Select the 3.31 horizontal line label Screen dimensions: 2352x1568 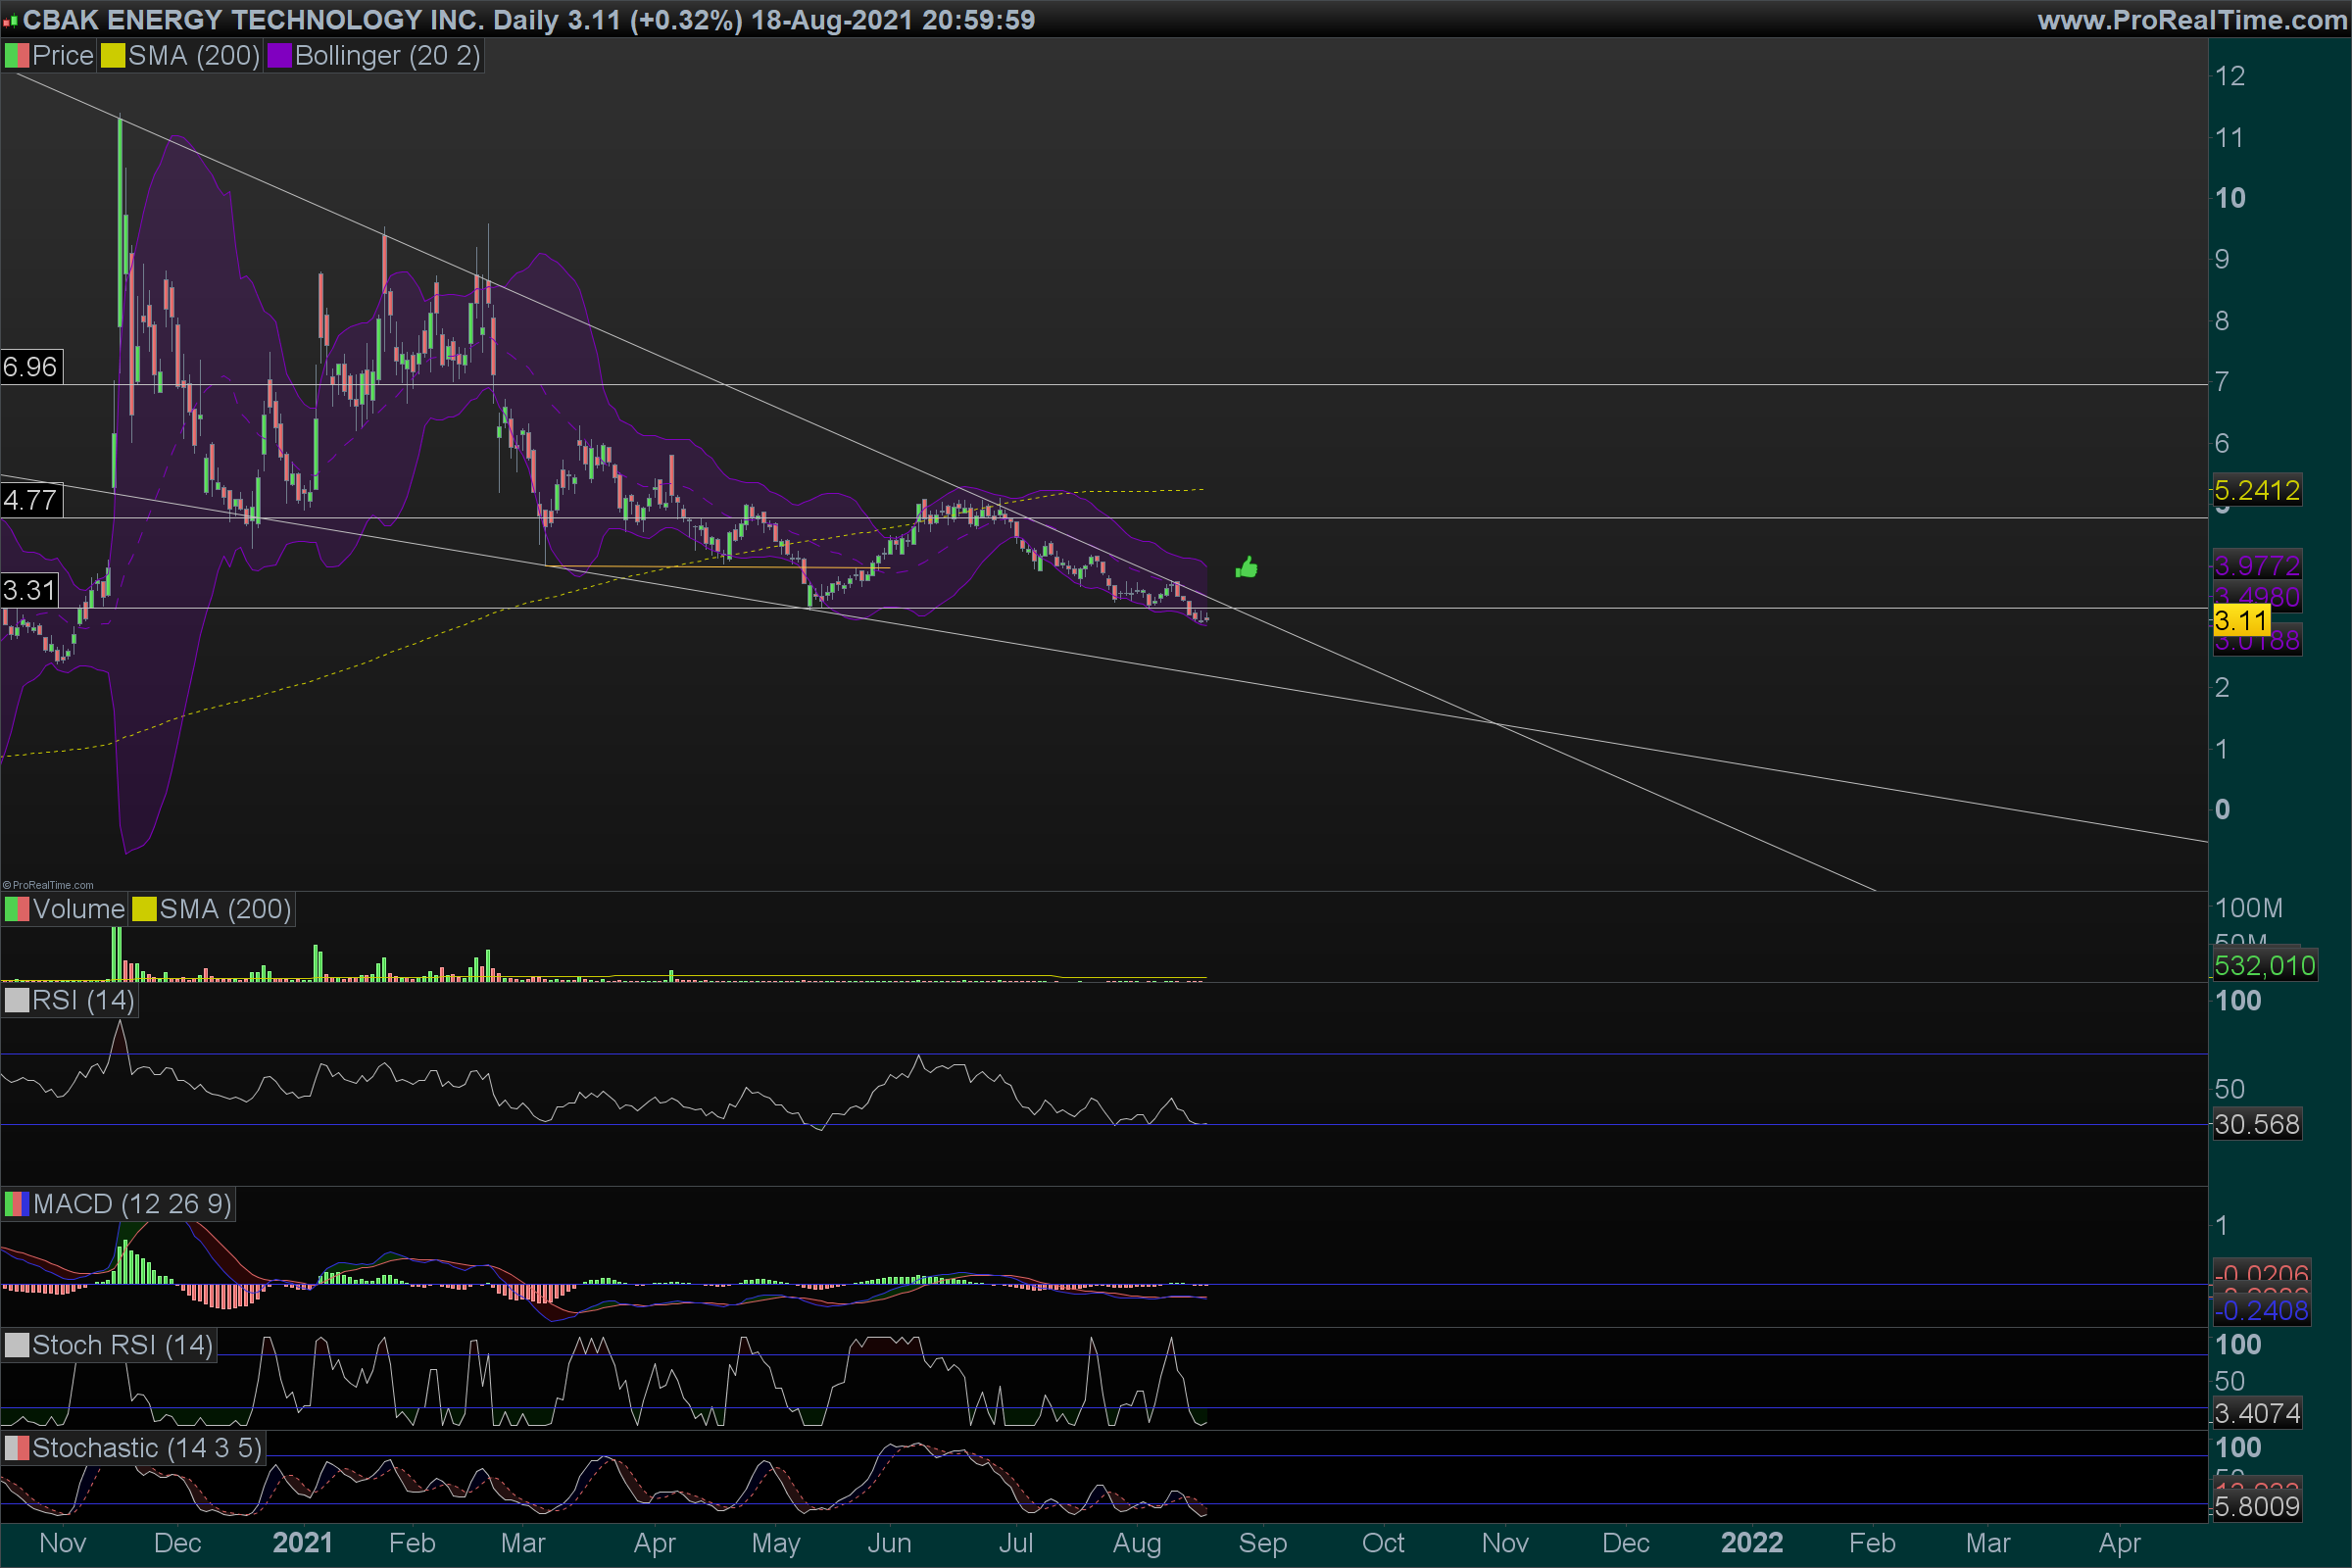(x=30, y=590)
